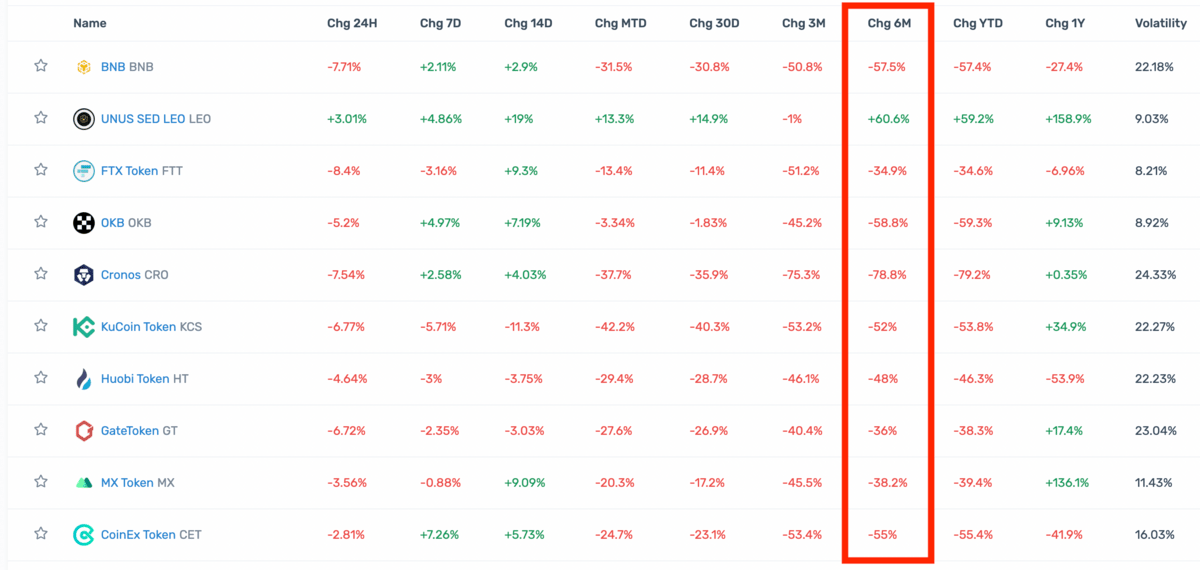
Task: Sort by Volatility column header
Action: pyautogui.click(x=1161, y=23)
